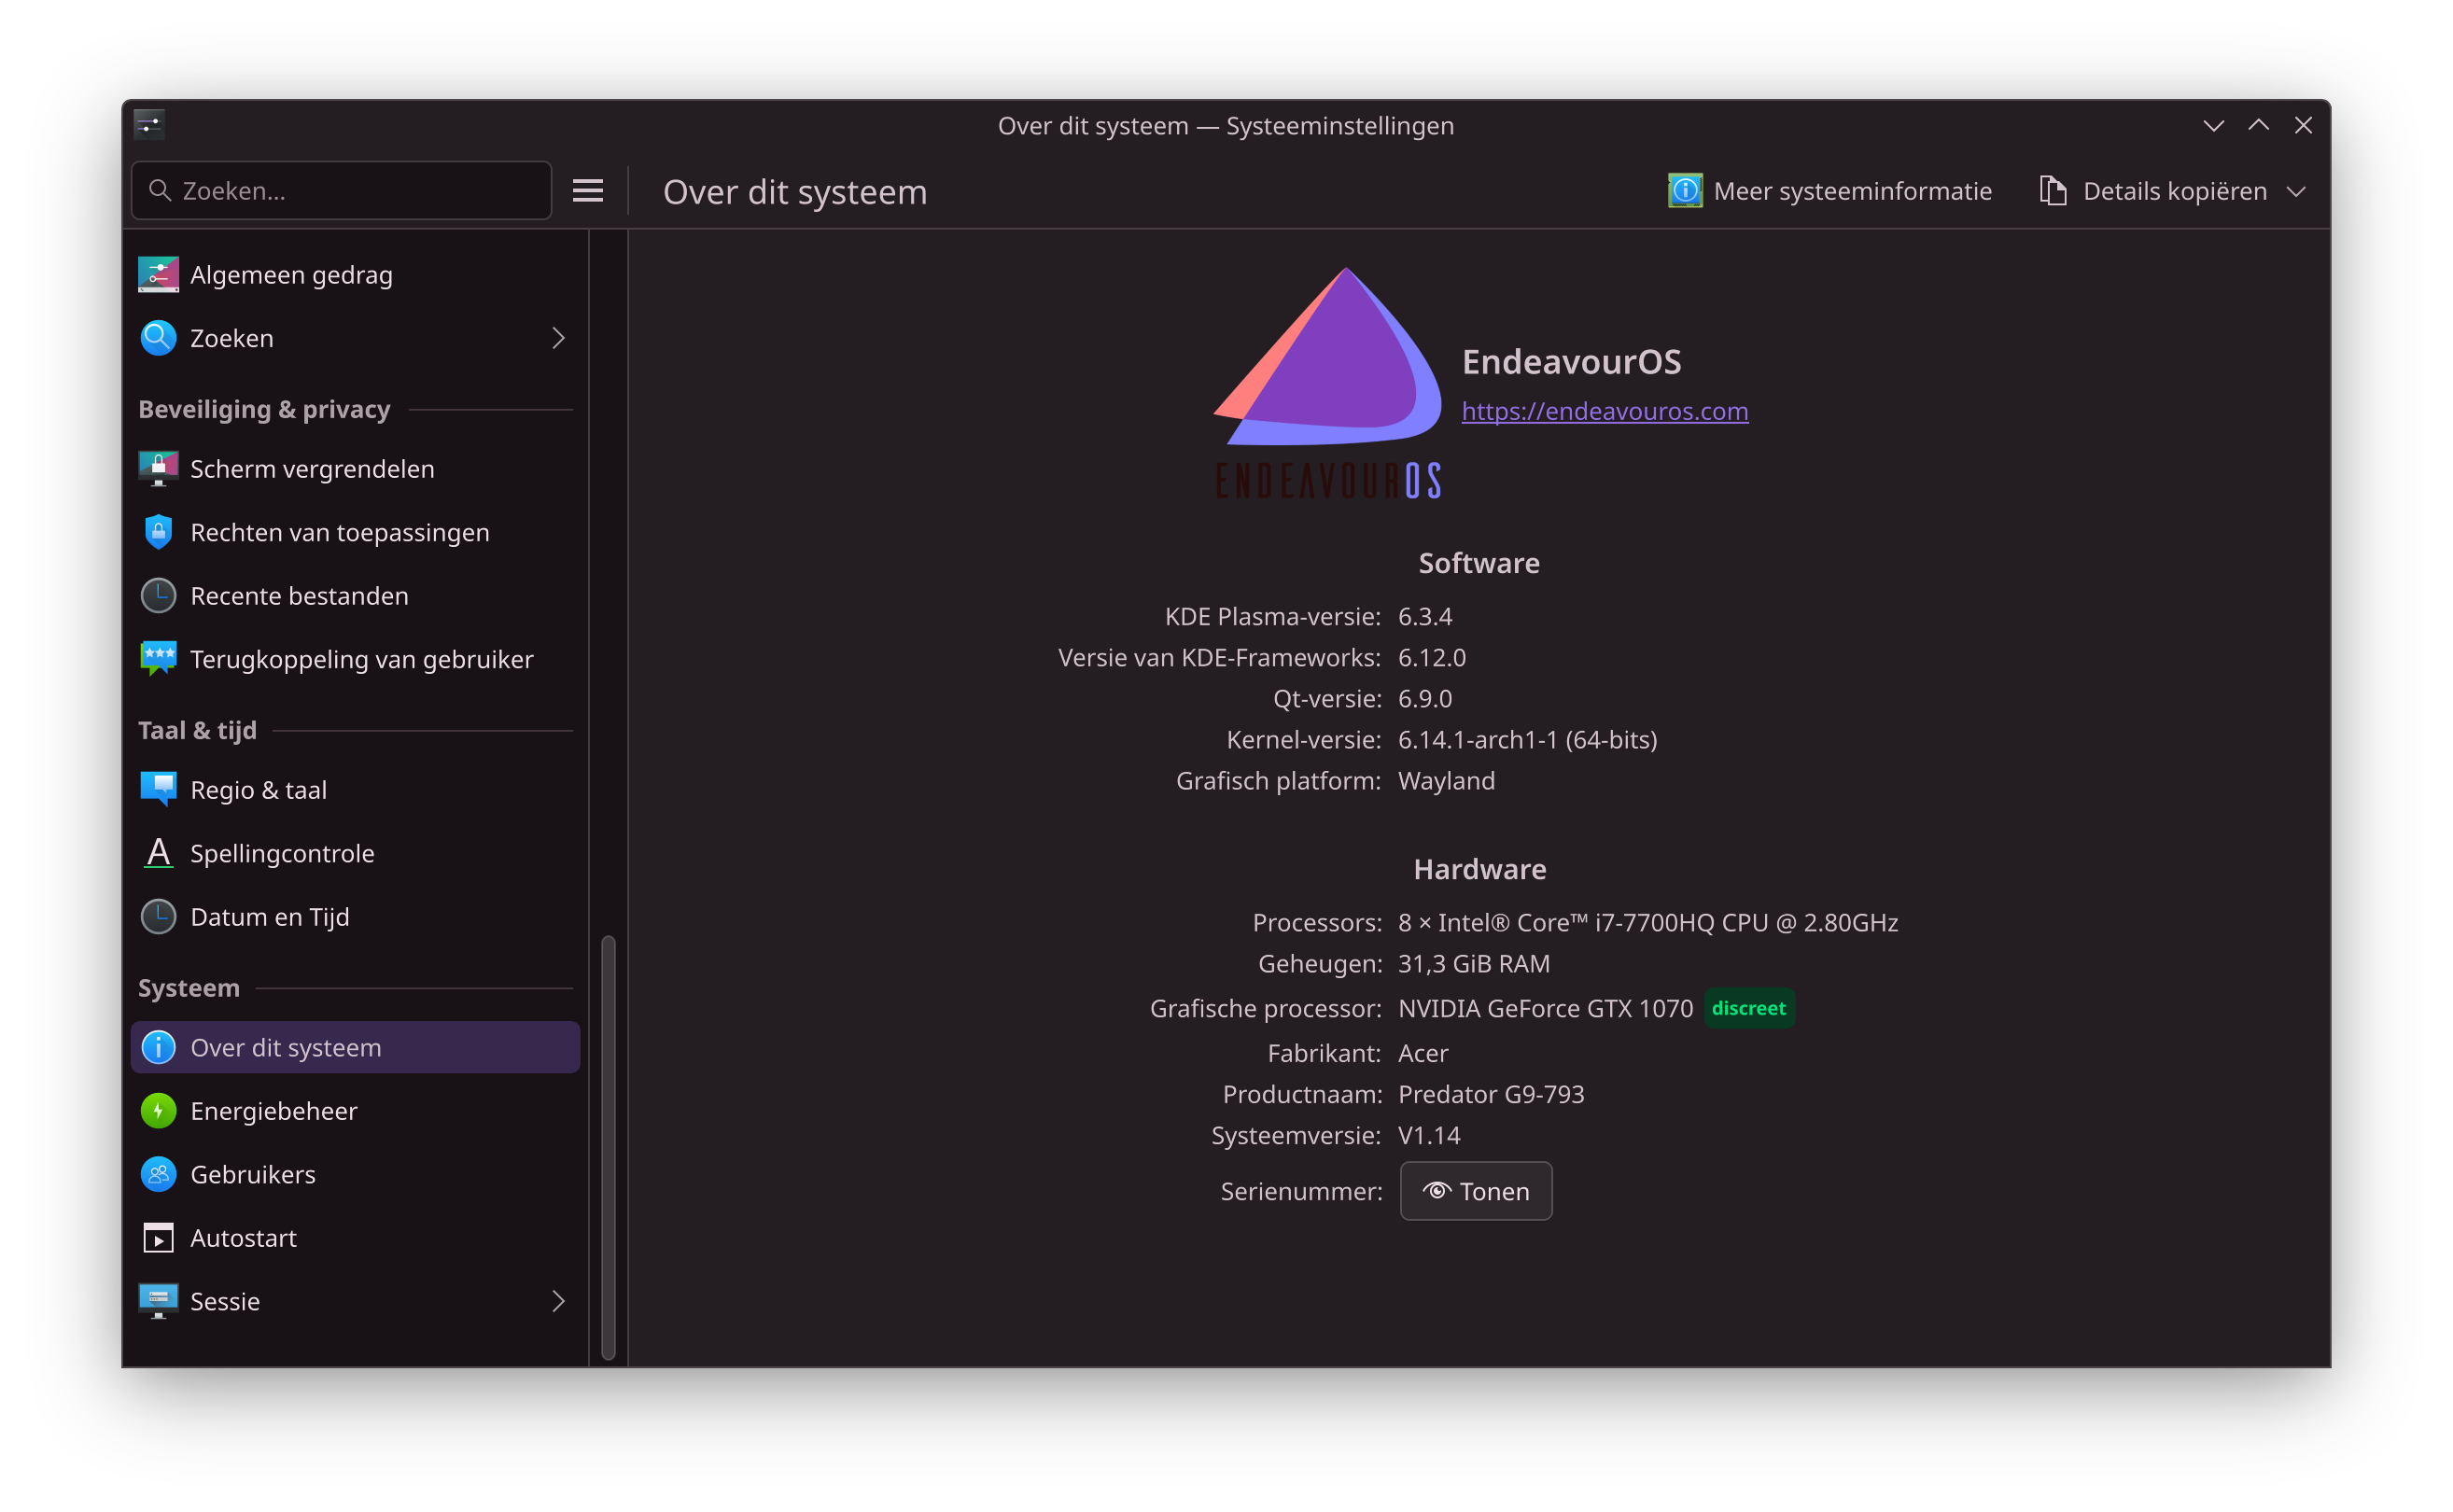
Task: Open Datum en Tijd settings
Action: pyautogui.click(x=355, y=917)
